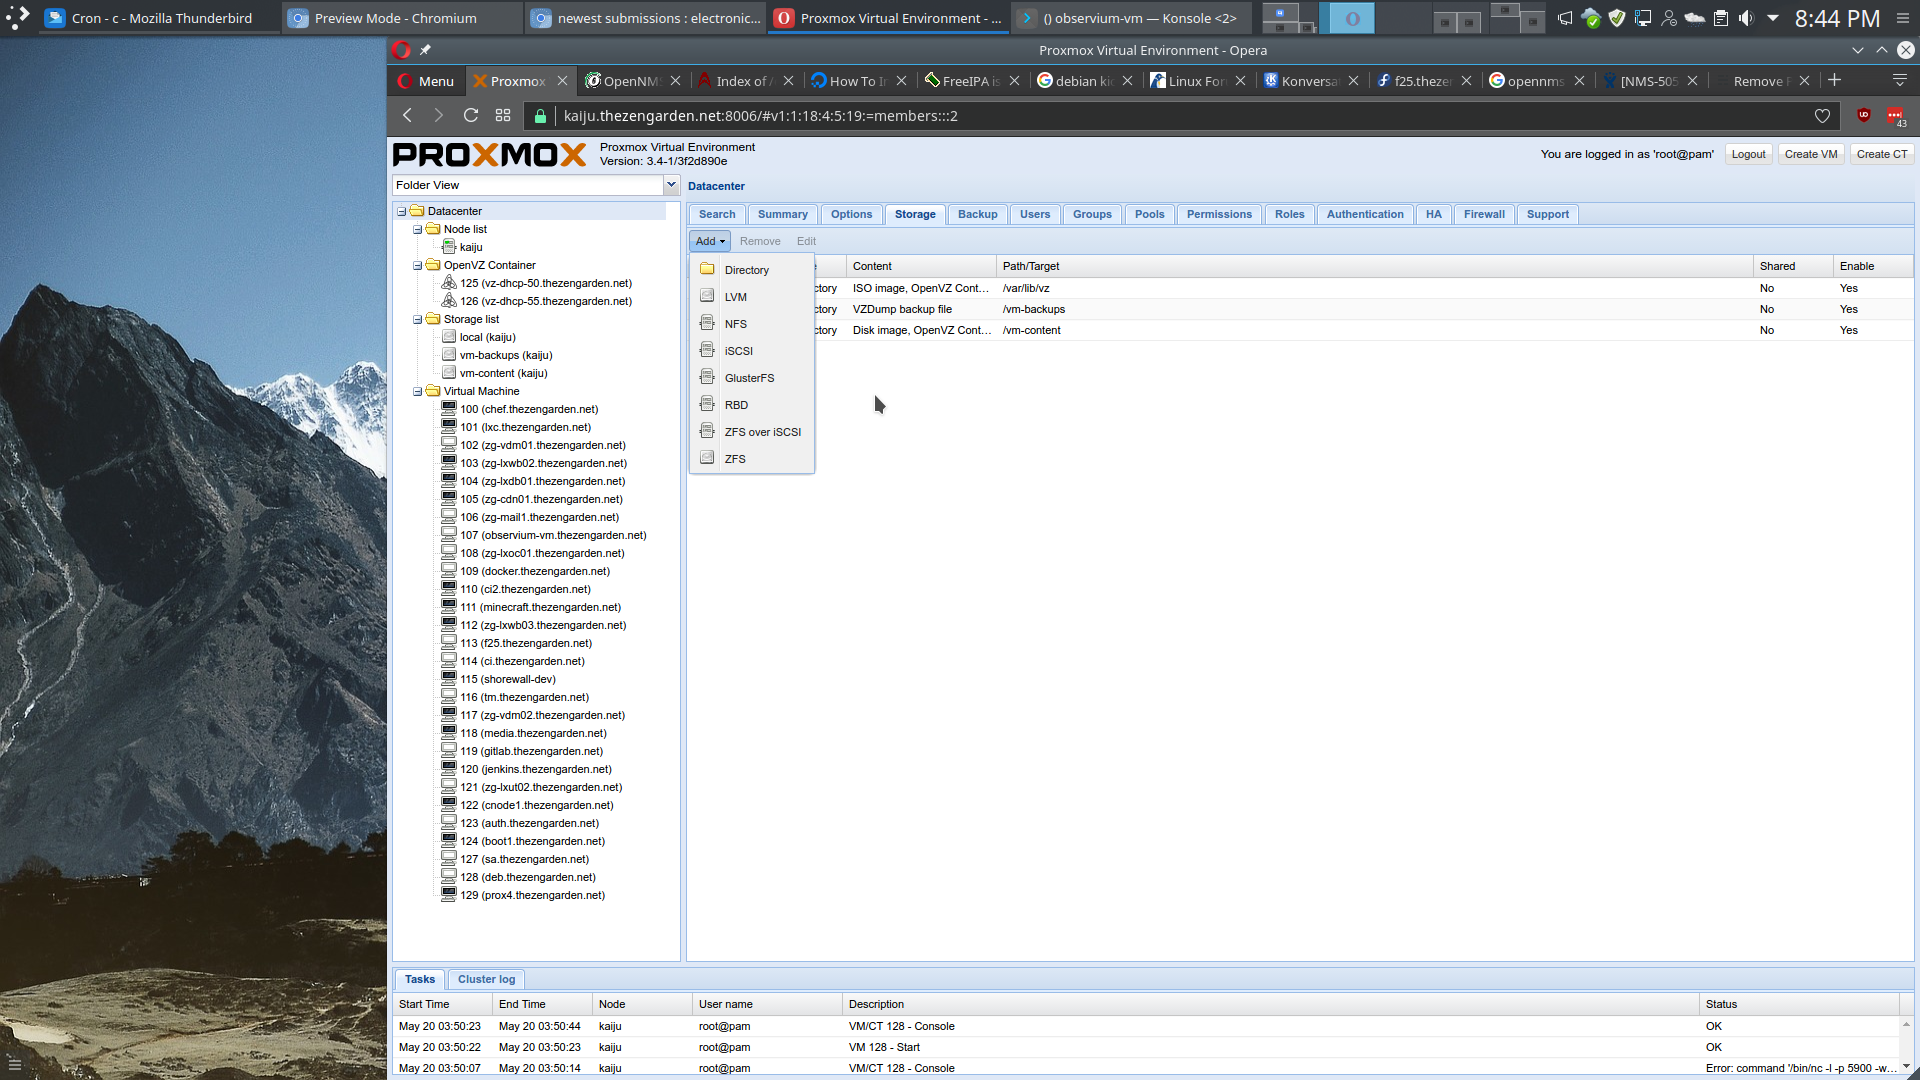This screenshot has height=1080, width=1920.
Task: Select vm-backups (kaiju) storage icon
Action: coord(449,355)
